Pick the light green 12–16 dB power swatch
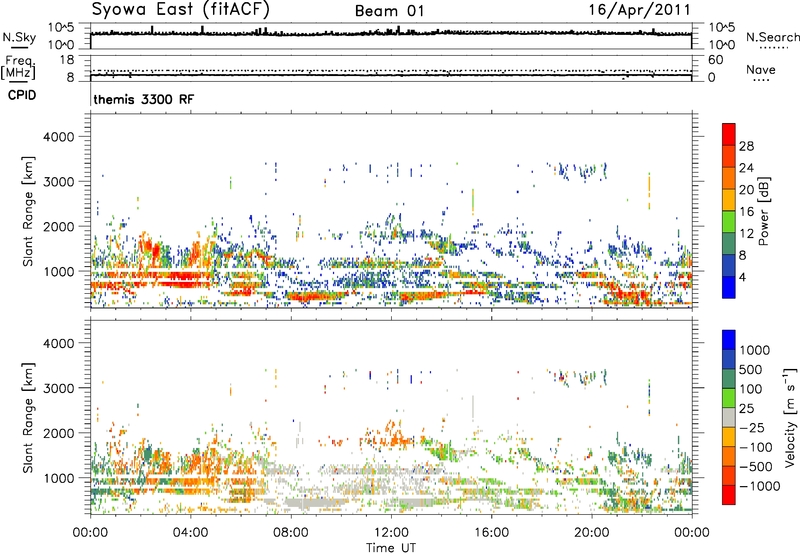Viewport: 800px width, 554px height. coord(729,222)
